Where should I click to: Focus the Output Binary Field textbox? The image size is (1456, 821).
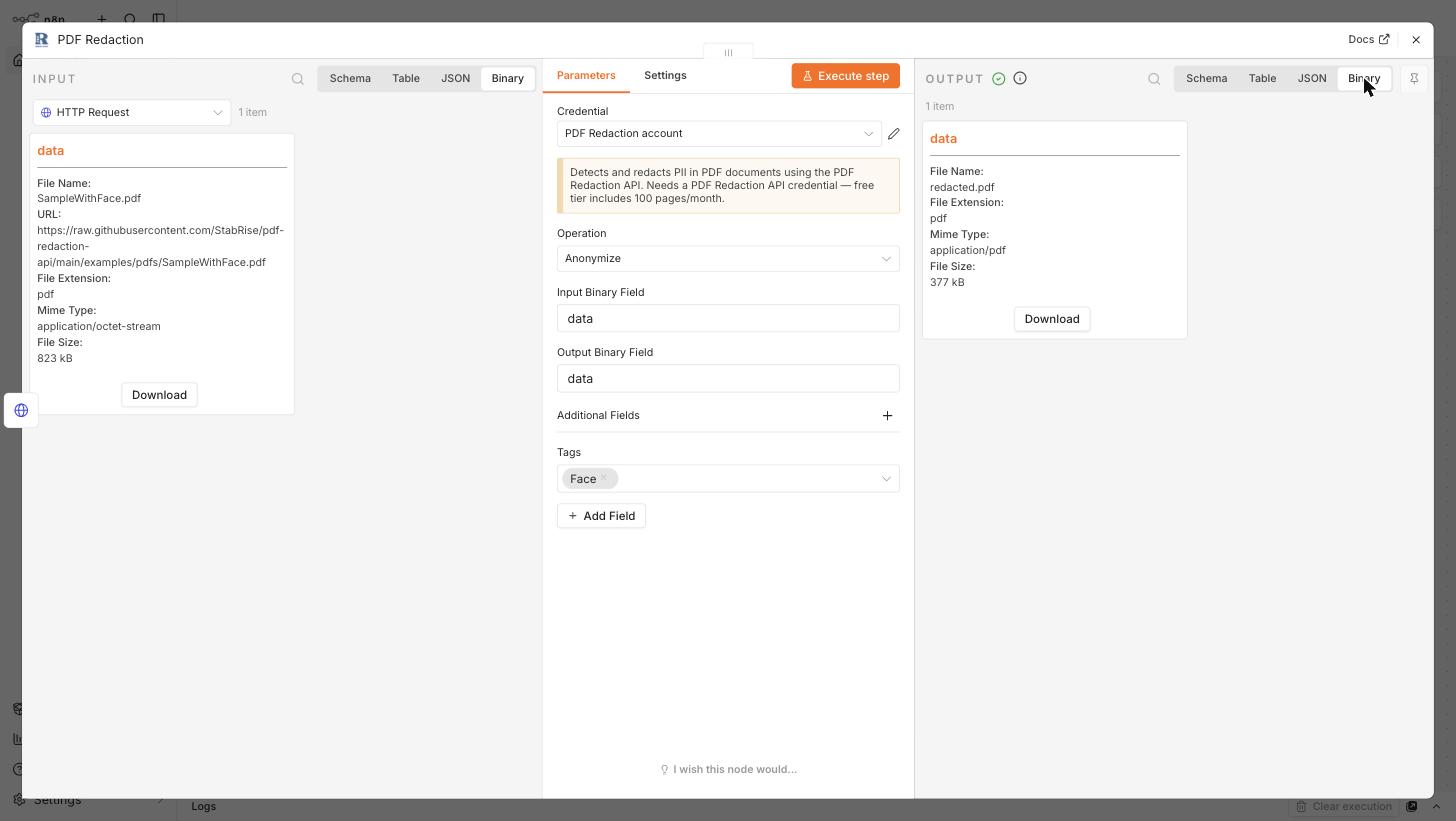point(728,379)
